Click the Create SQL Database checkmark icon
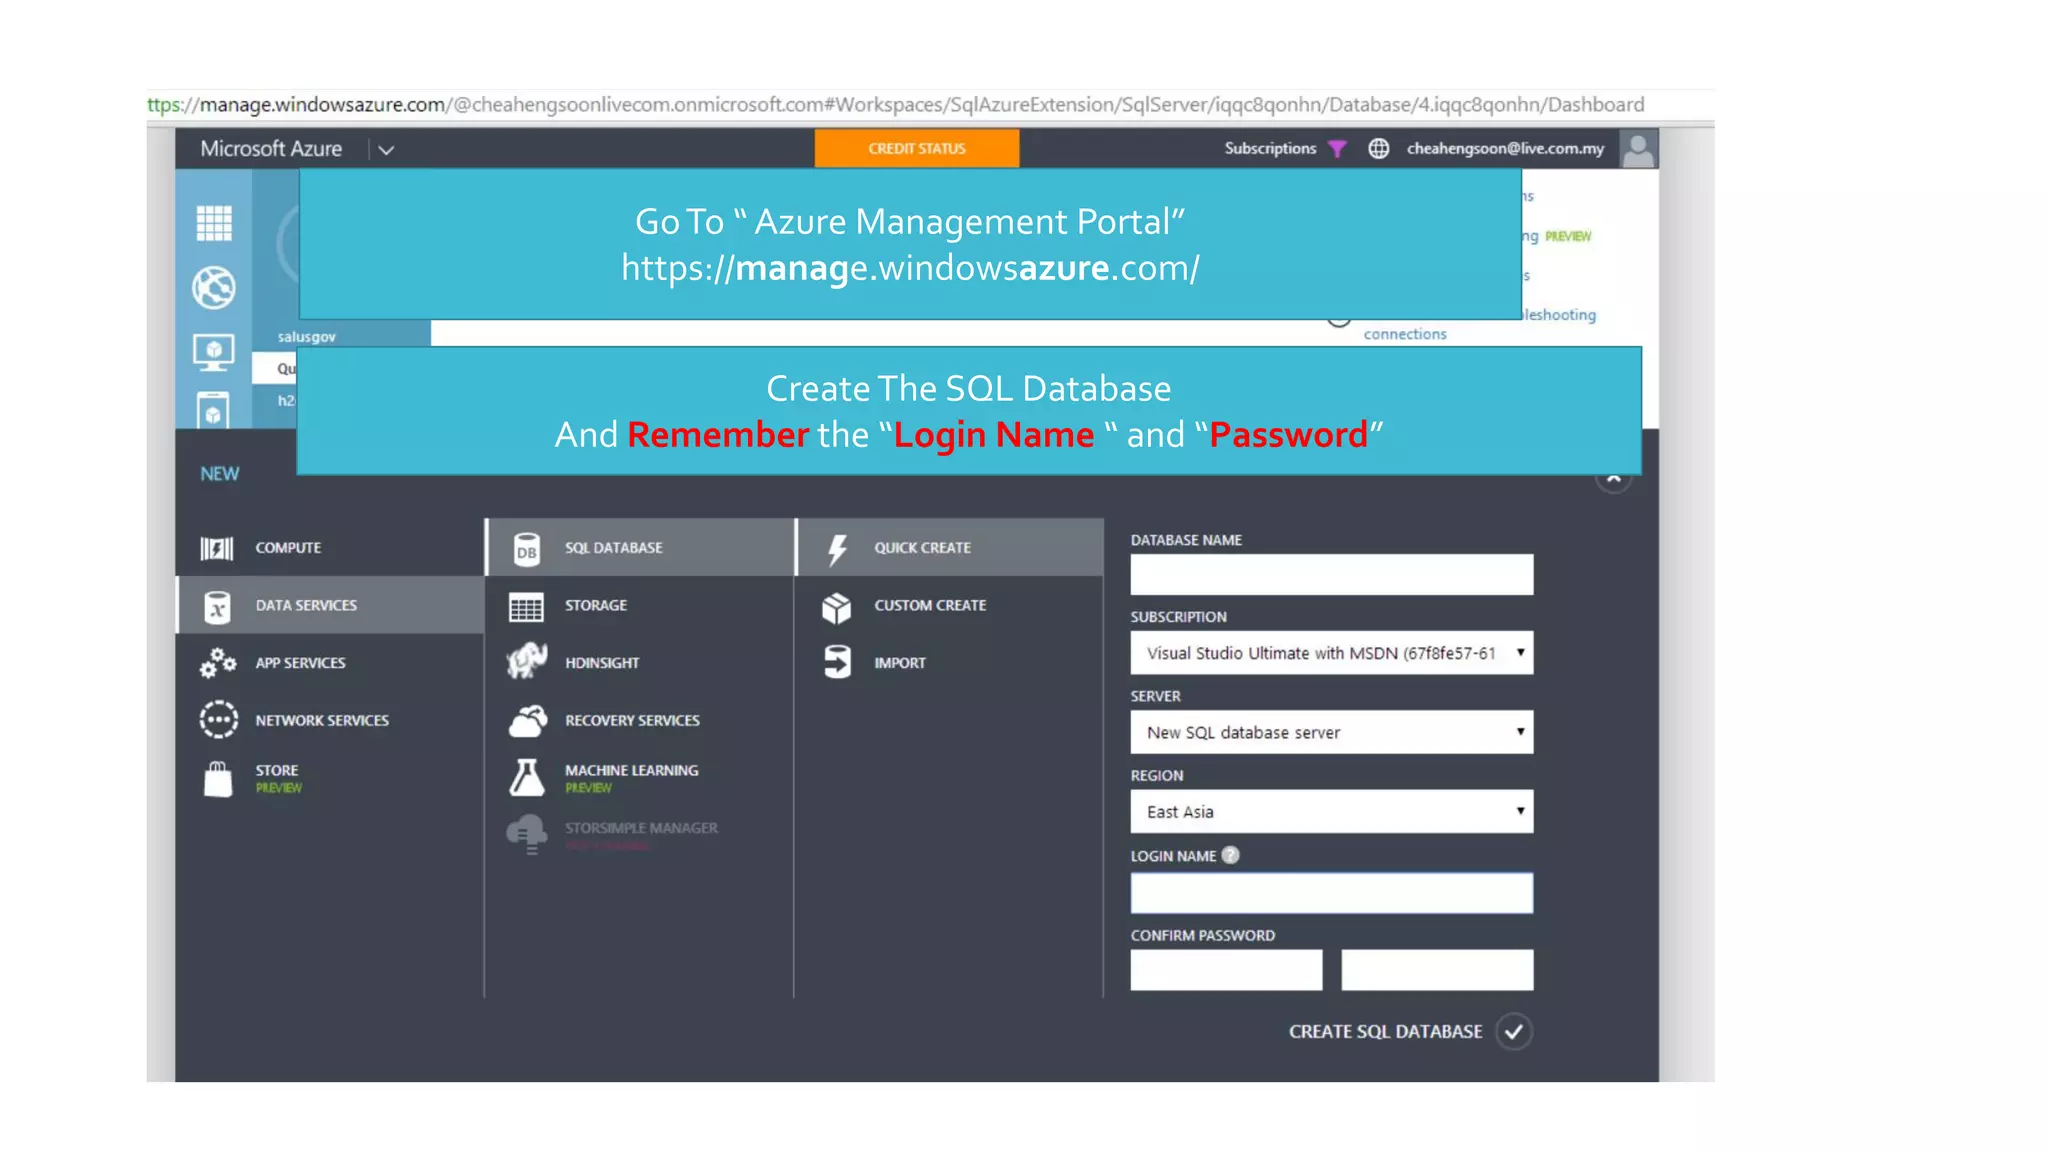The image size is (2048, 1152). [1514, 1032]
